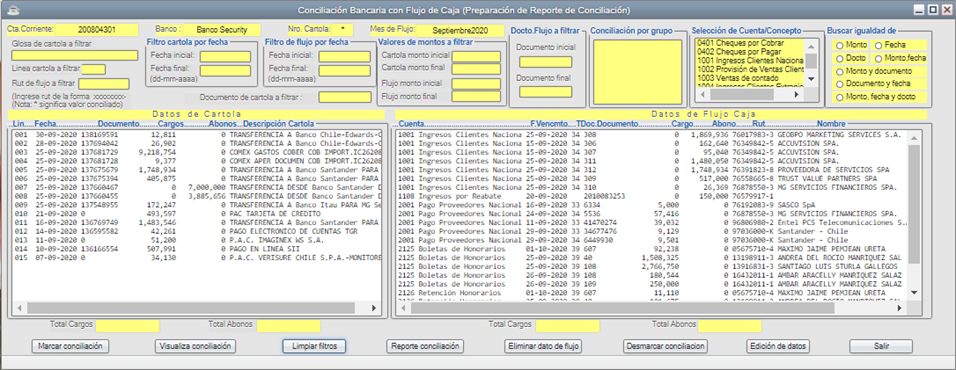Click Filtro cartola Fecha final field
Image resolution: width=956 pixels, height=370 pixels.
click(x=225, y=70)
